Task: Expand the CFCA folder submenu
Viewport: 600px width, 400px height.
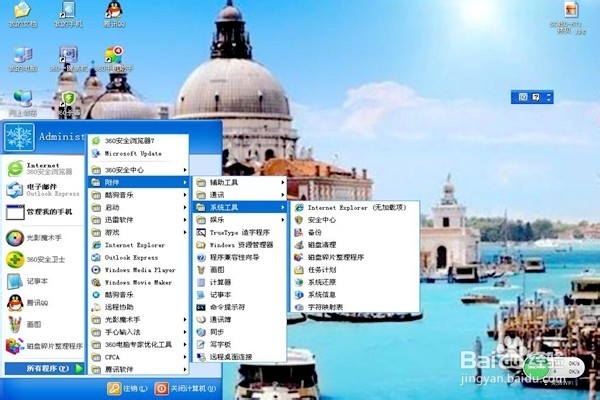Action: [x=139, y=357]
